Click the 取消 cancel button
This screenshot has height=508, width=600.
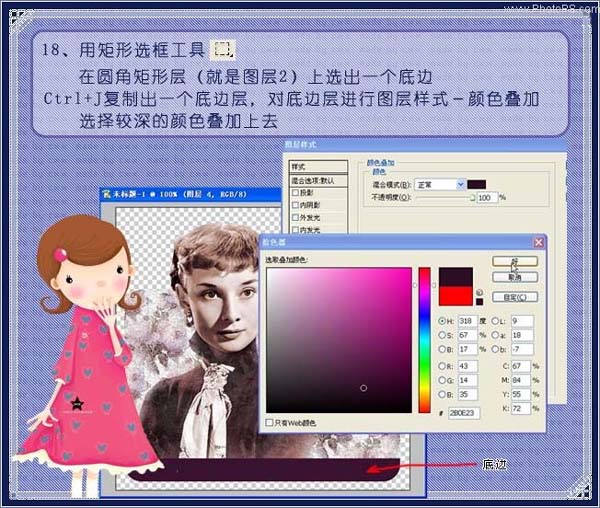point(515,277)
